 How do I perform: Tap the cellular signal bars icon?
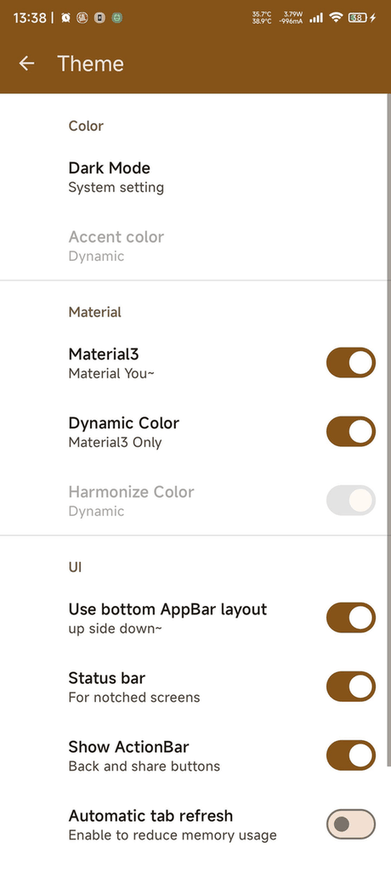tap(317, 18)
